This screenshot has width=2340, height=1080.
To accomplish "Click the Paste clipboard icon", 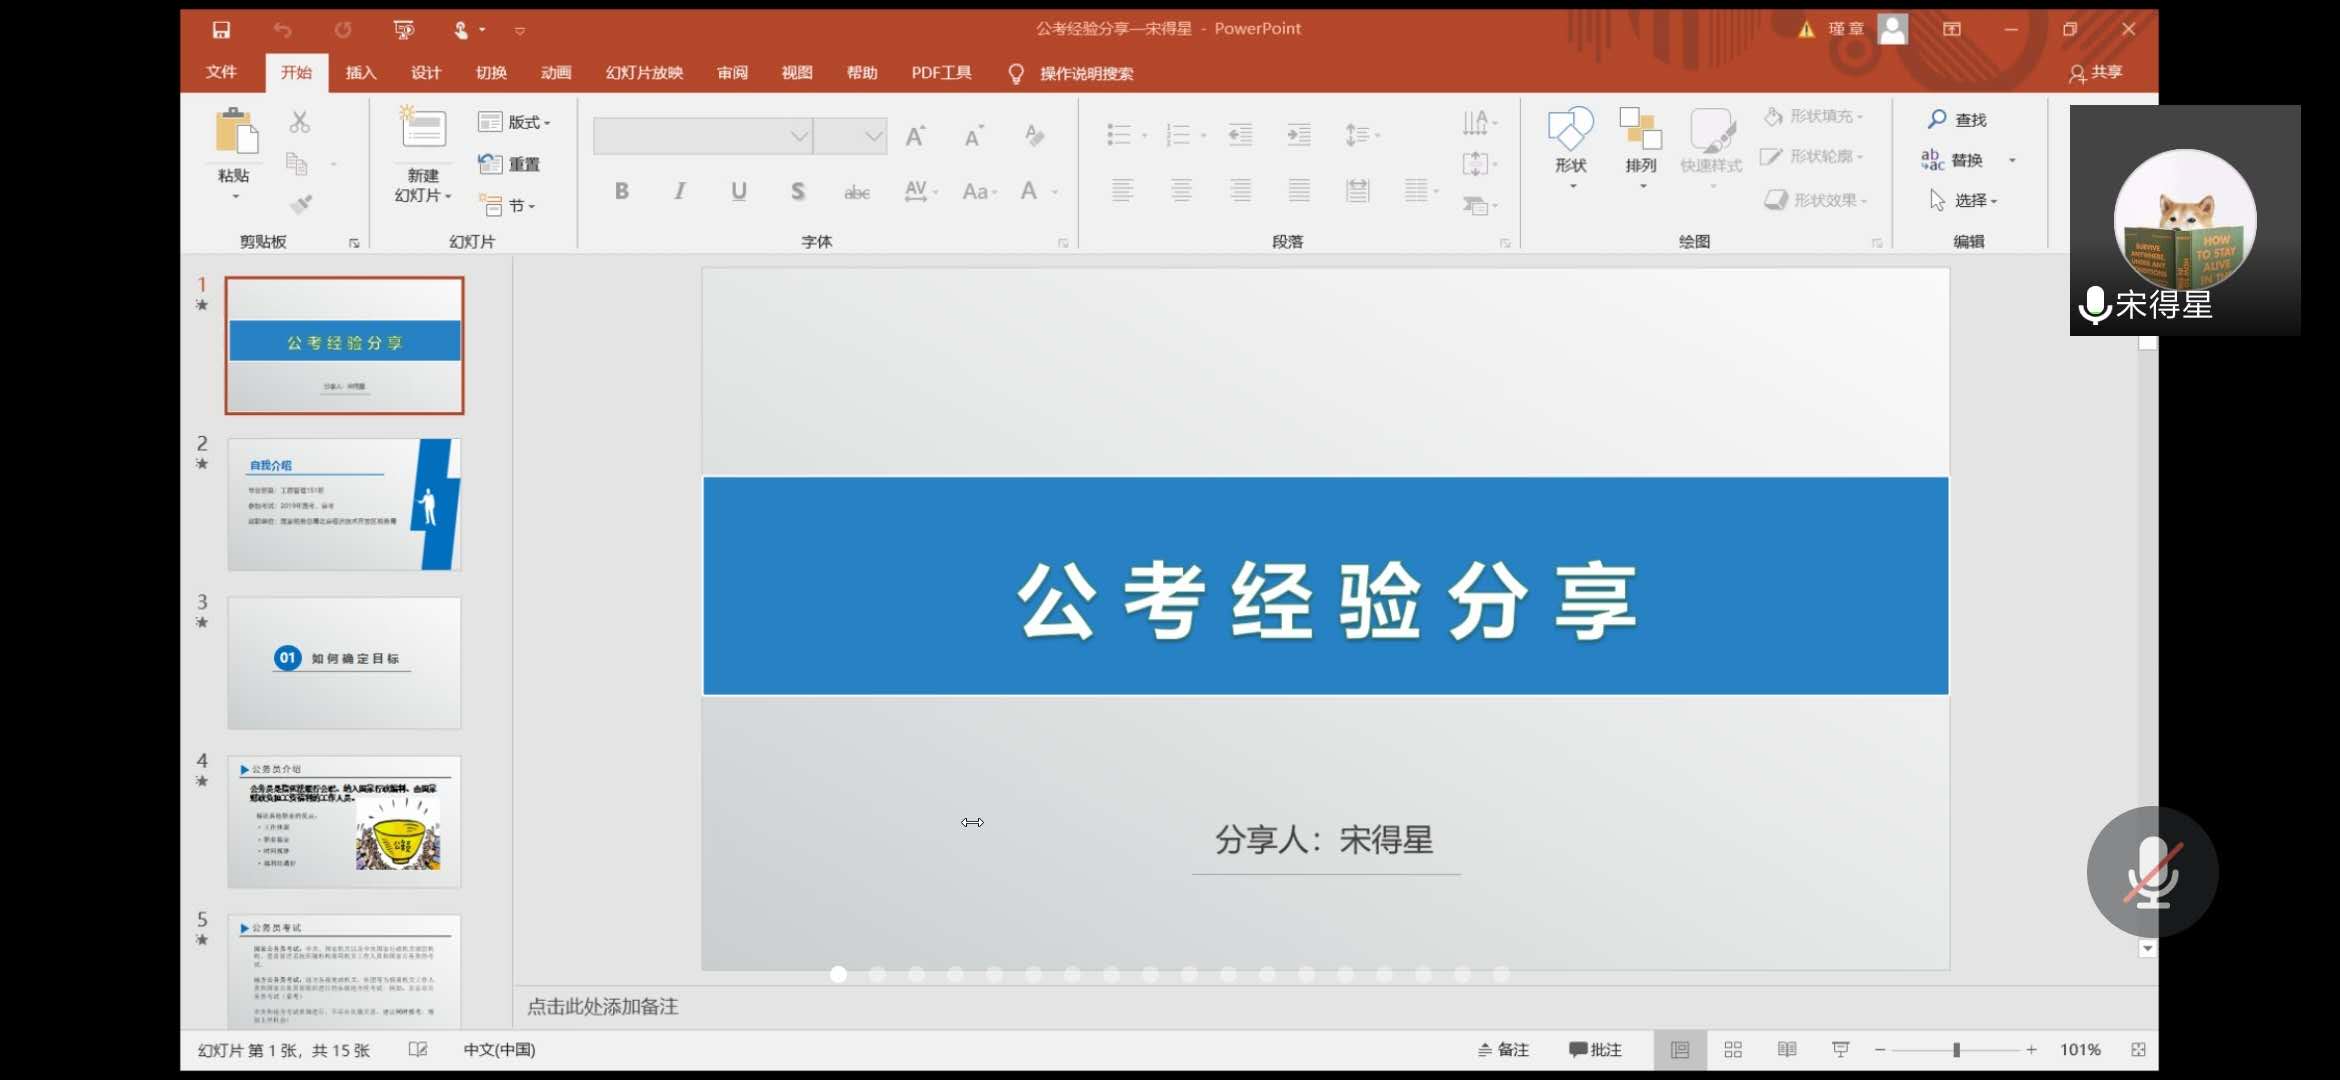I will pos(236,132).
